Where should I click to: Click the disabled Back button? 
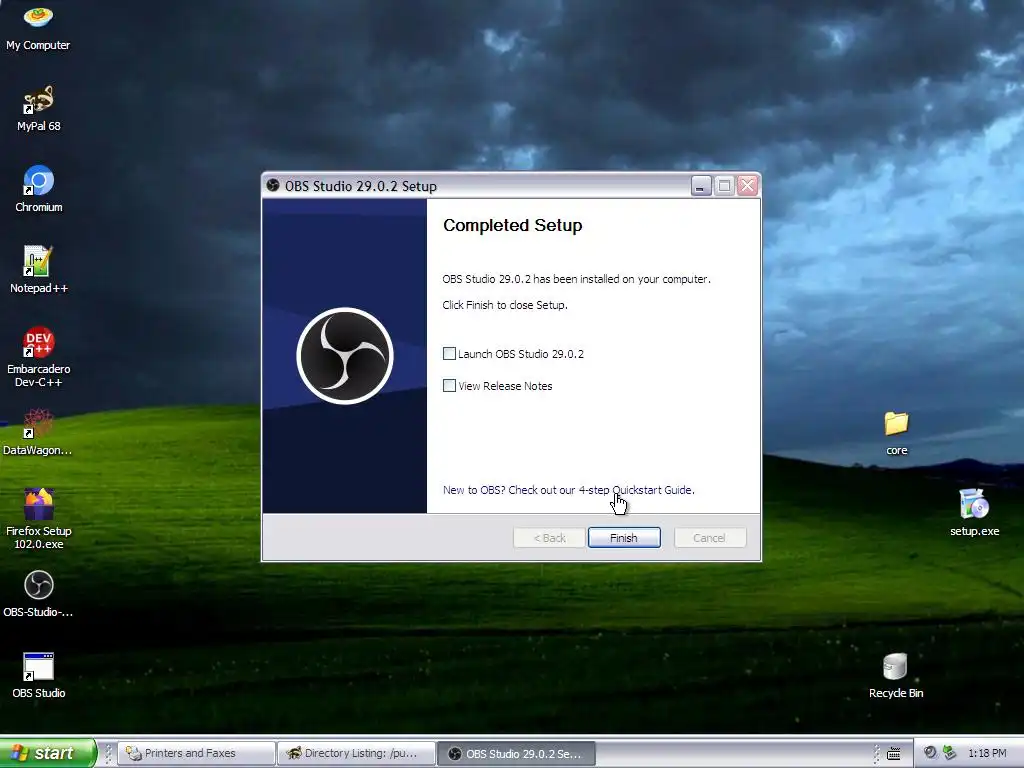pos(549,537)
